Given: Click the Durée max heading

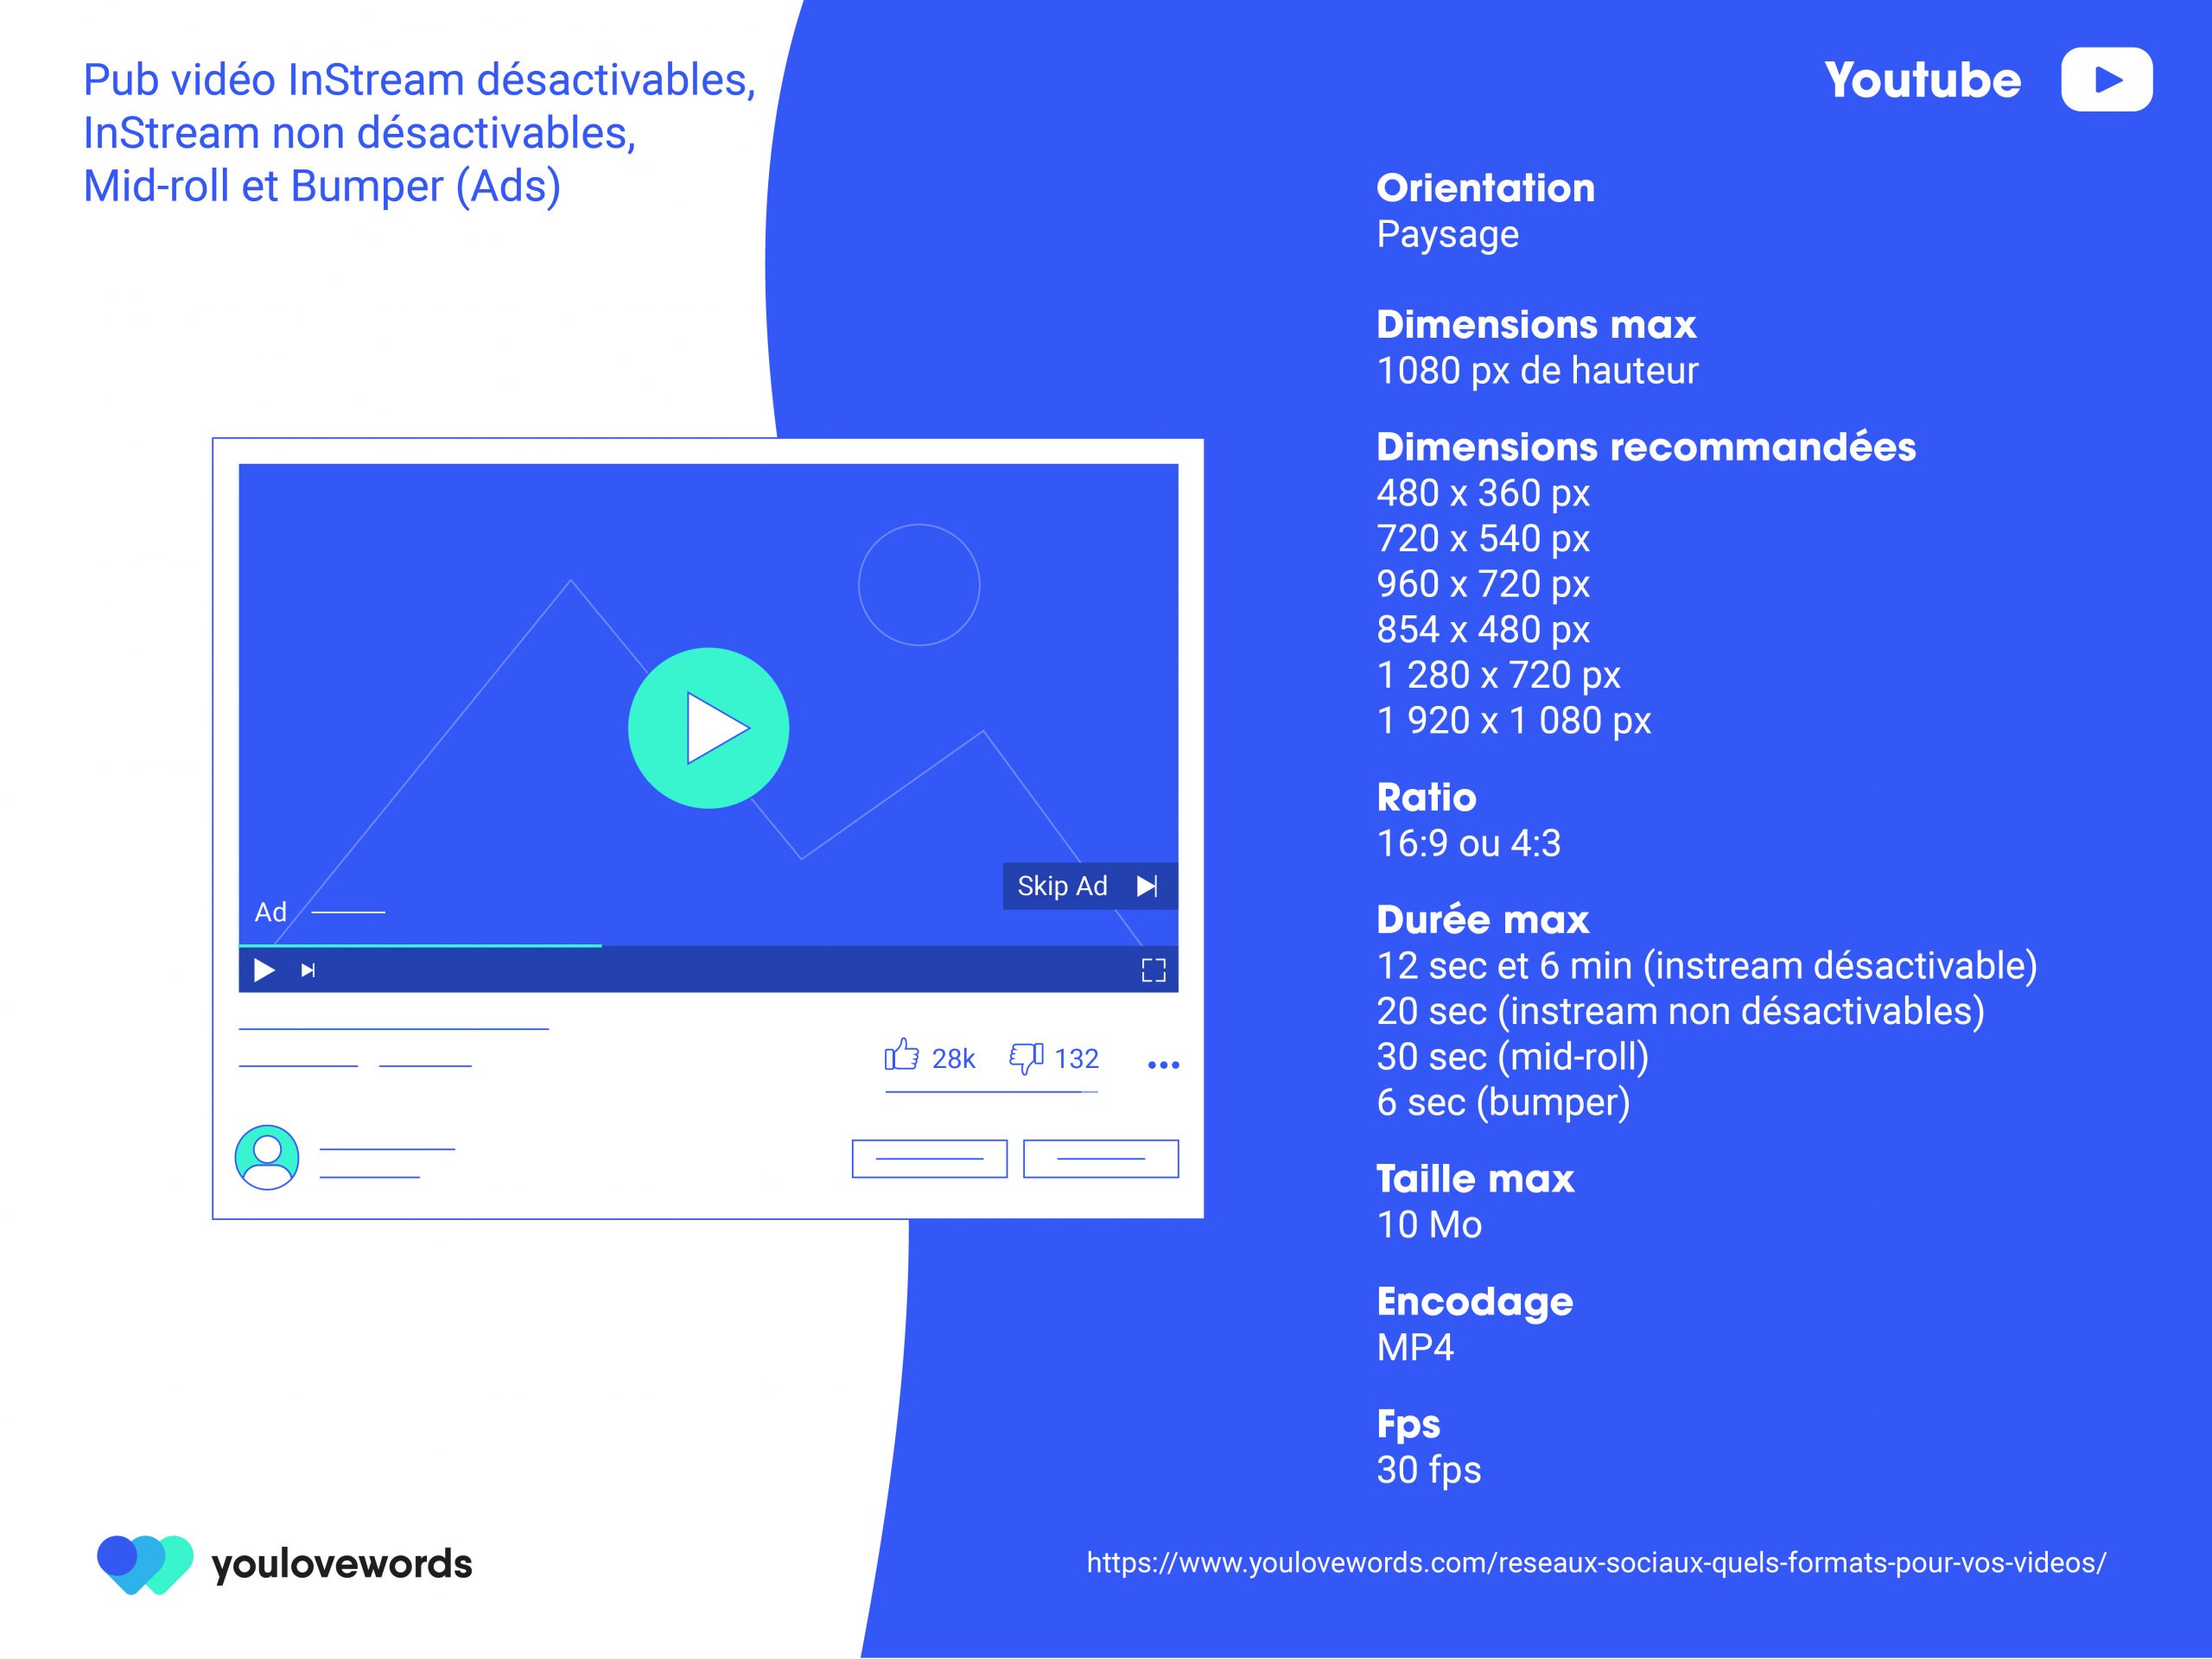Looking at the screenshot, I should pos(1482,919).
